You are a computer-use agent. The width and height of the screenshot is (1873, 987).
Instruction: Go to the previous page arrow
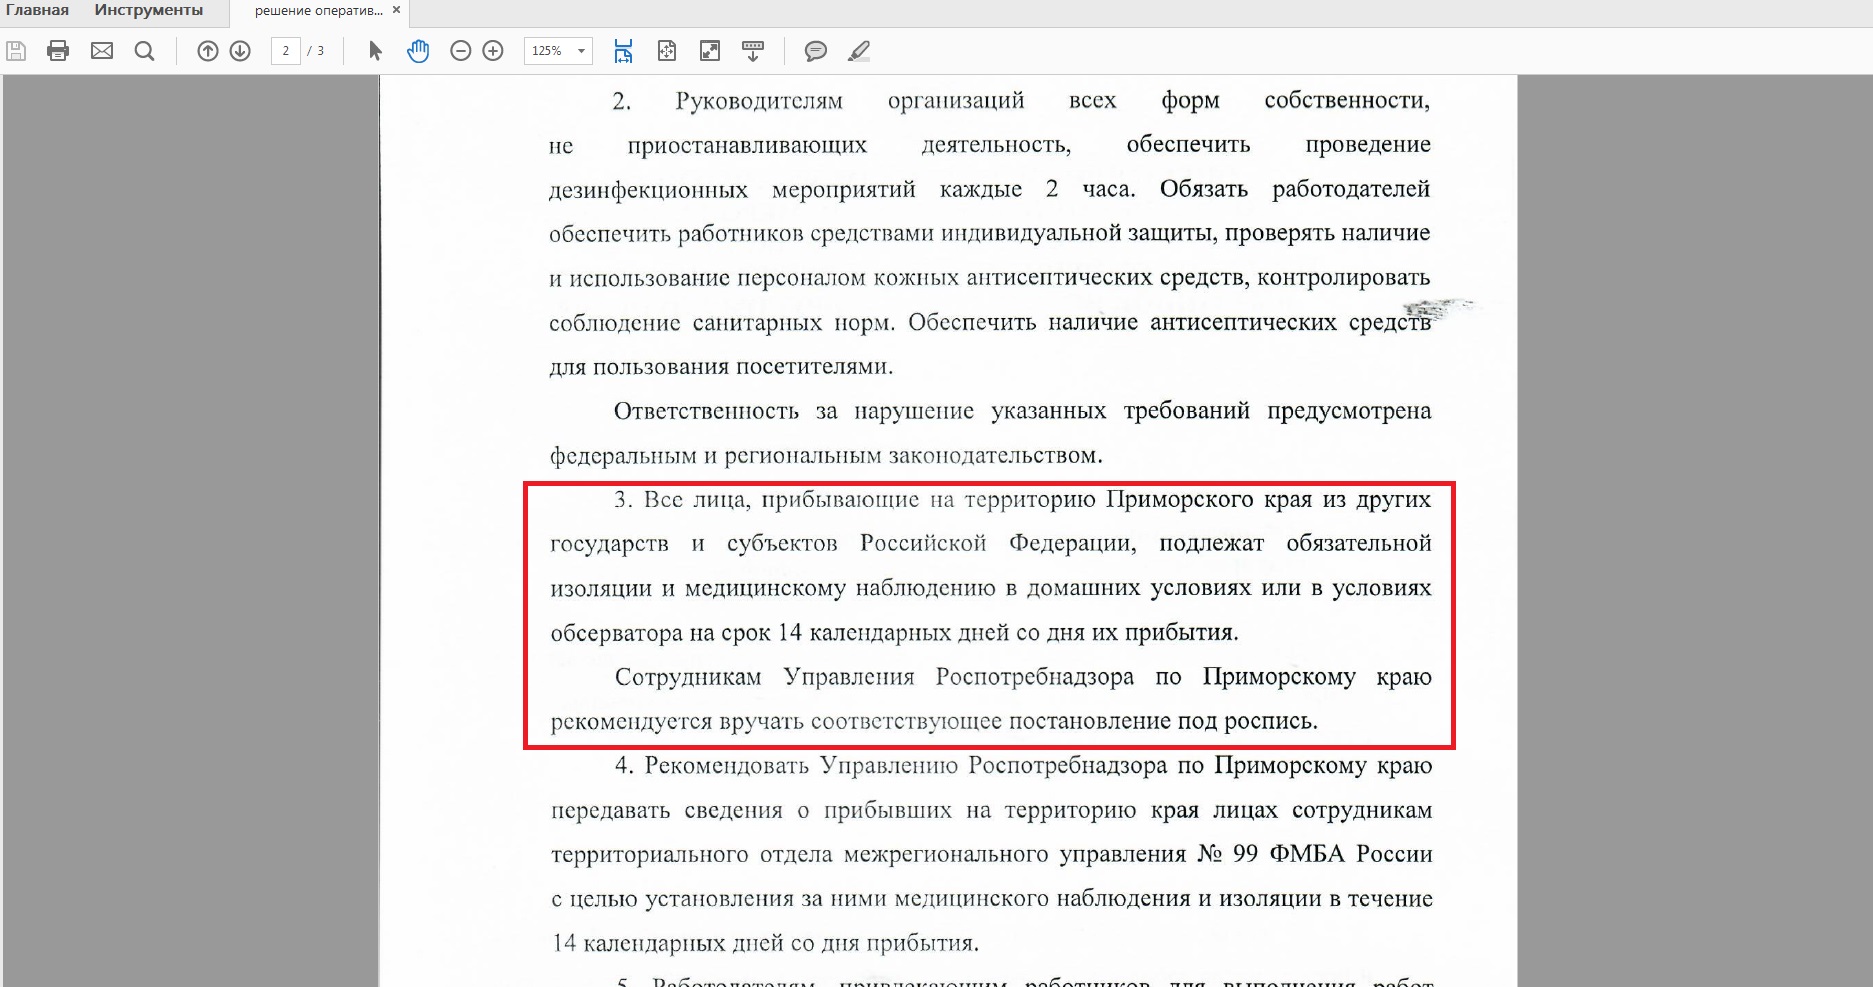point(208,51)
